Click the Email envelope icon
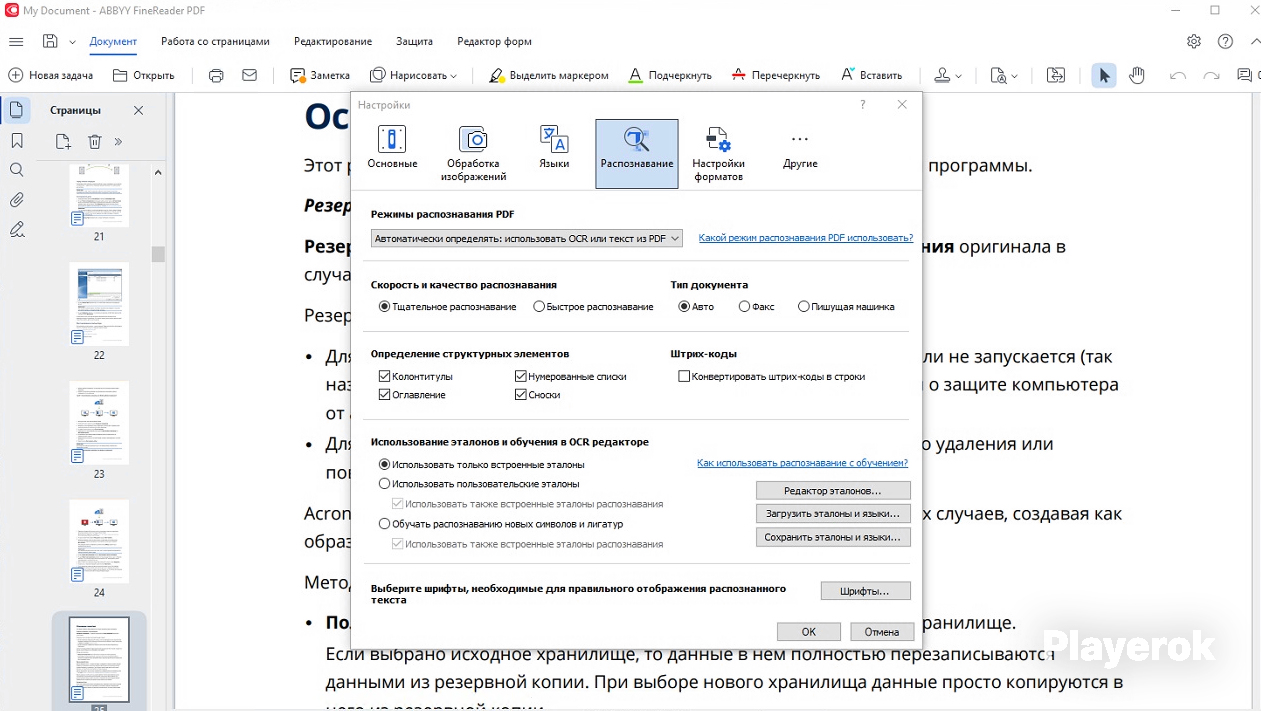Screen dimensions: 1261x711 [x=250, y=75]
